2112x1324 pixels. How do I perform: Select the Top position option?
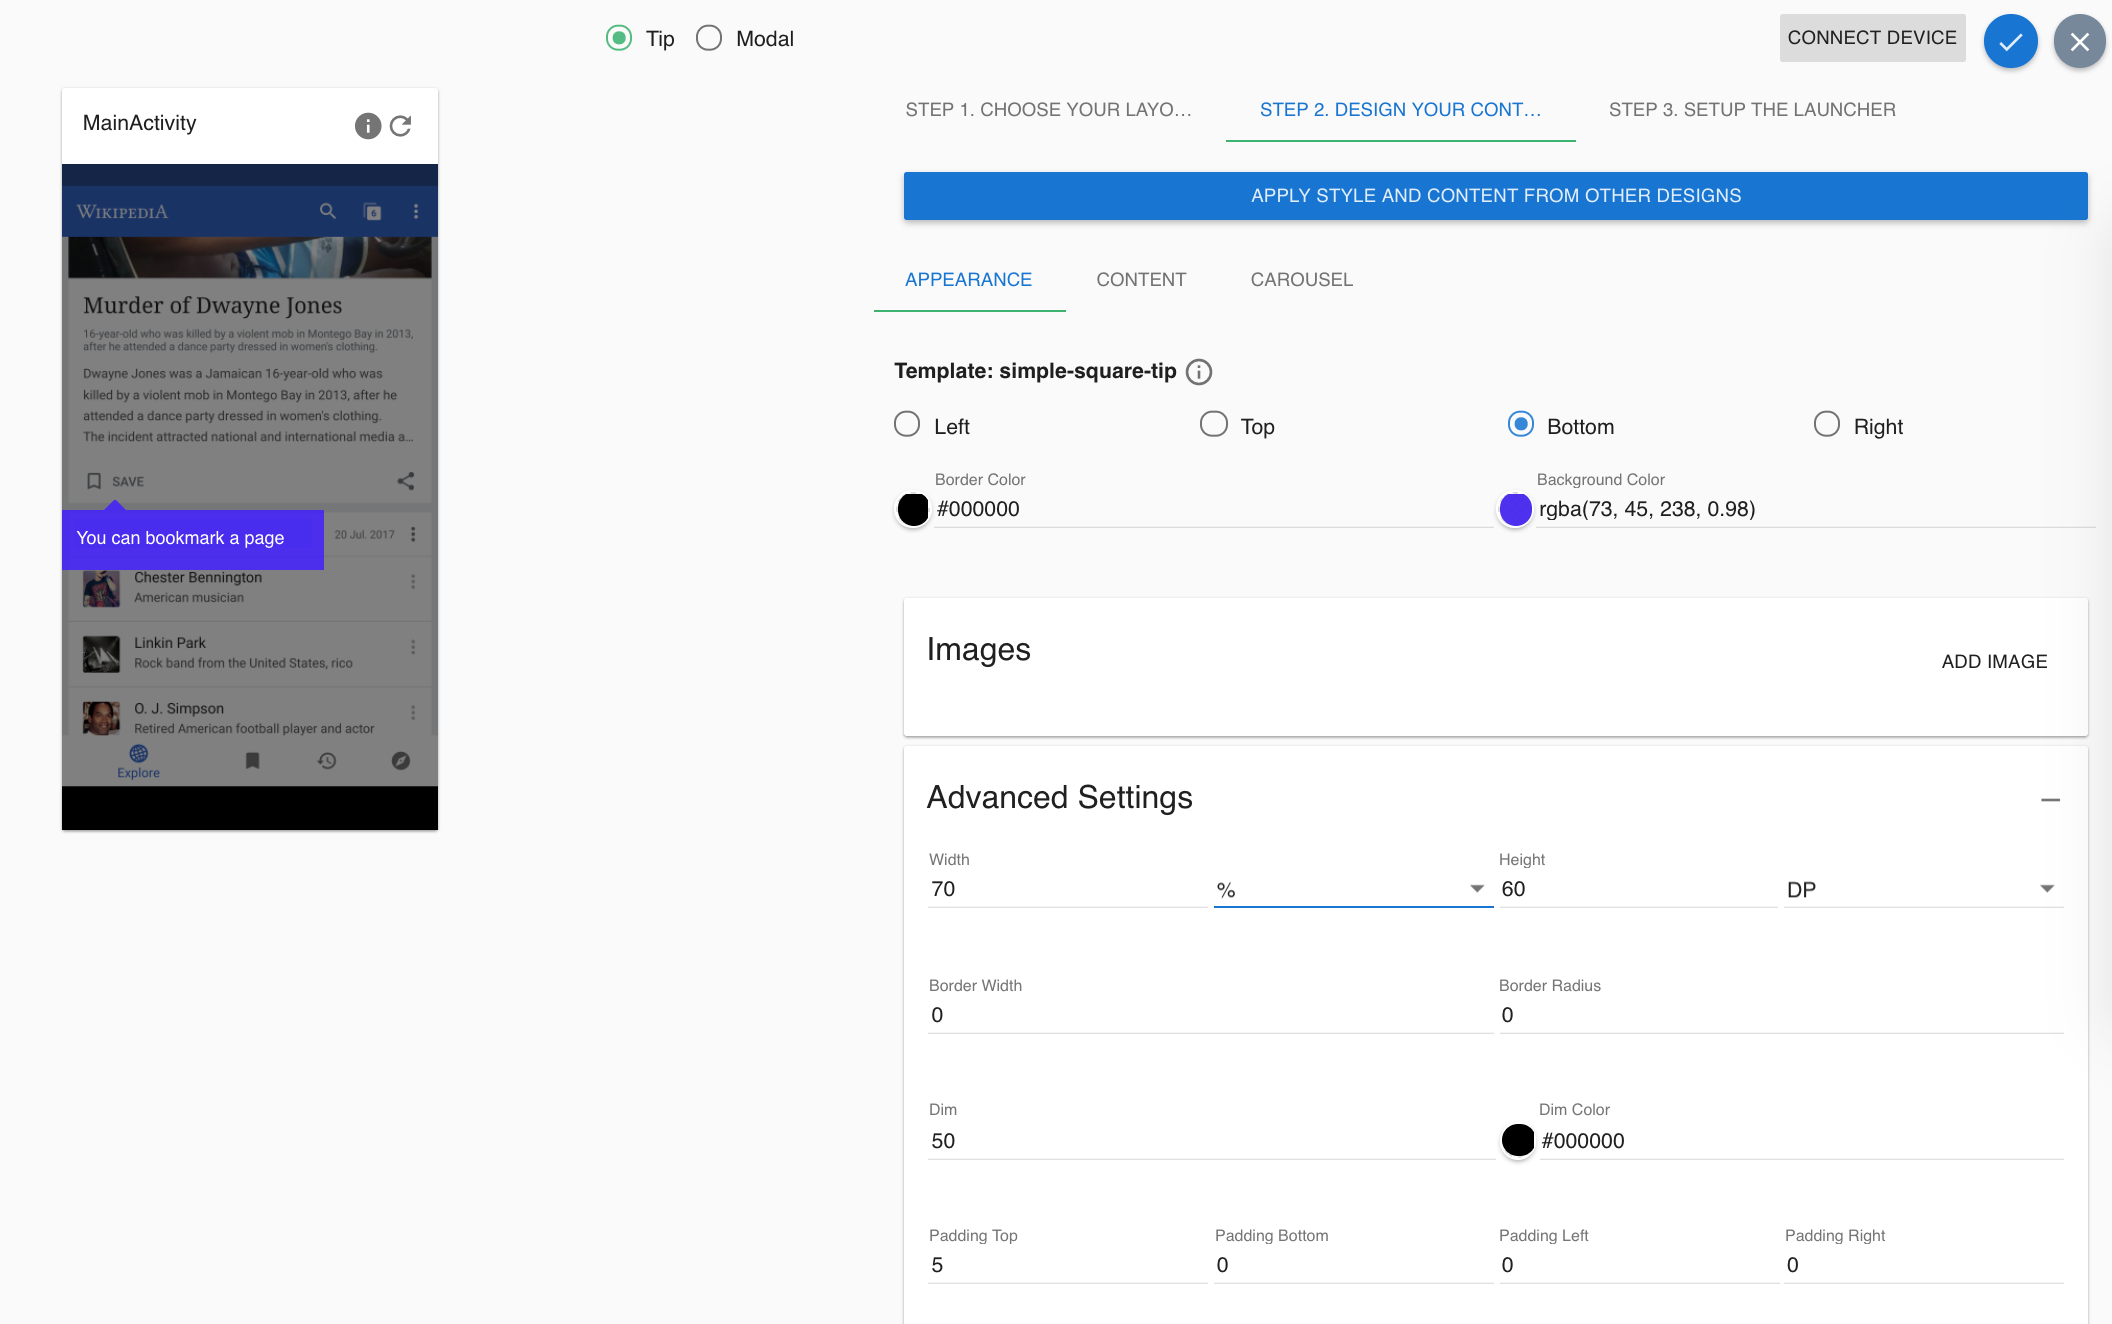[x=1213, y=424]
